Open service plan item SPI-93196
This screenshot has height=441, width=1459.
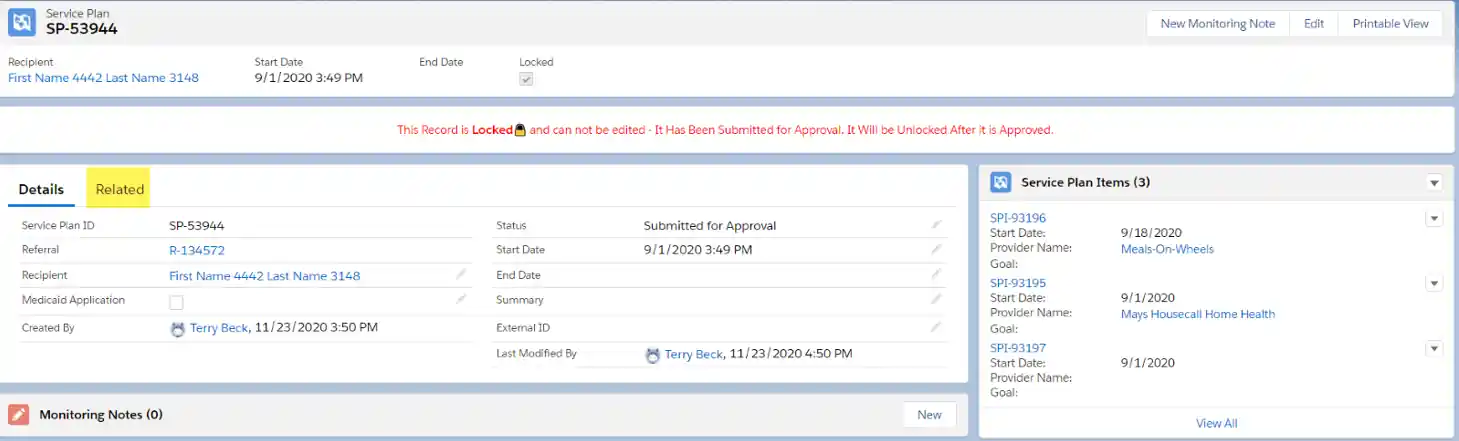coord(1018,218)
